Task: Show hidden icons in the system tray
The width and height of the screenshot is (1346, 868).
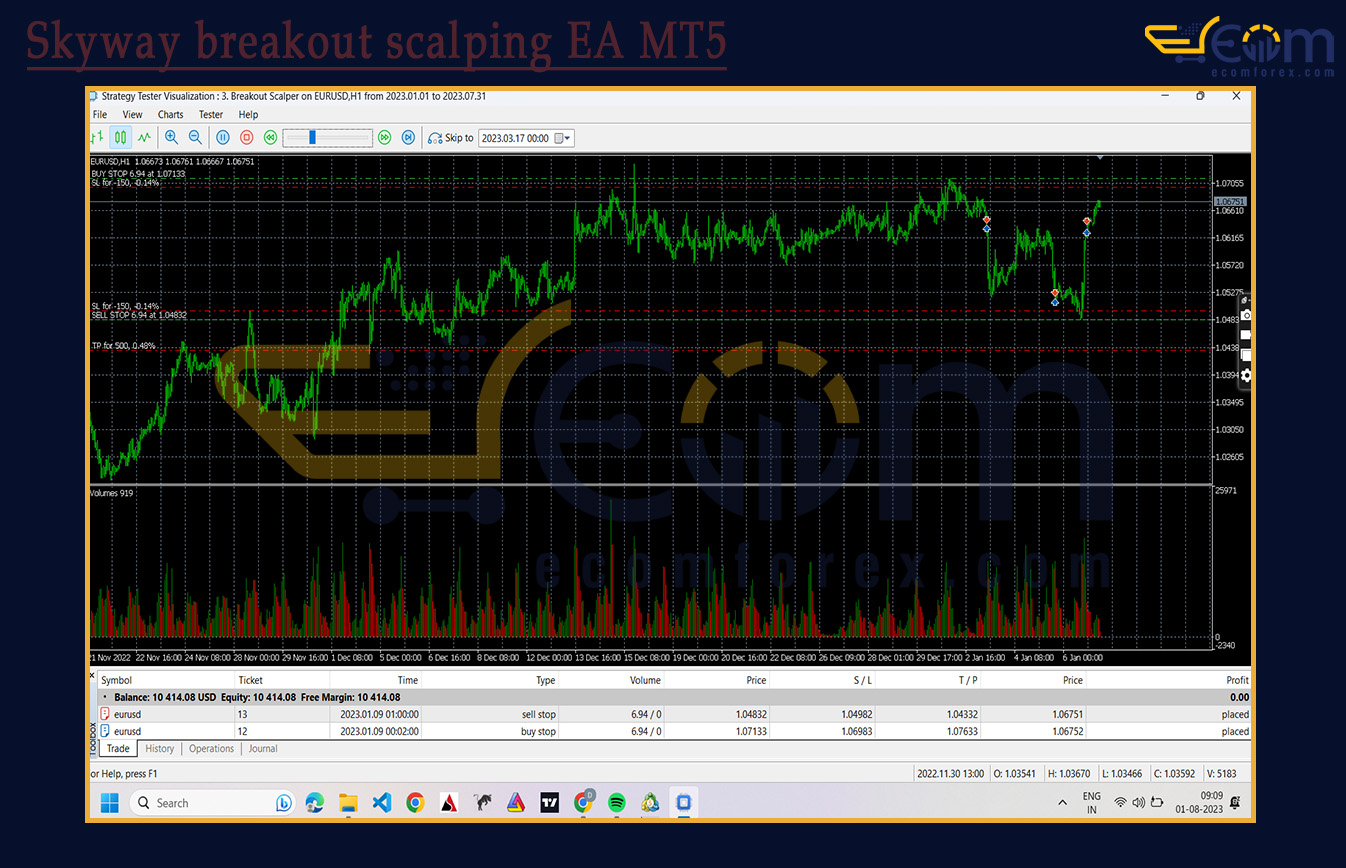Action: (x=1062, y=803)
